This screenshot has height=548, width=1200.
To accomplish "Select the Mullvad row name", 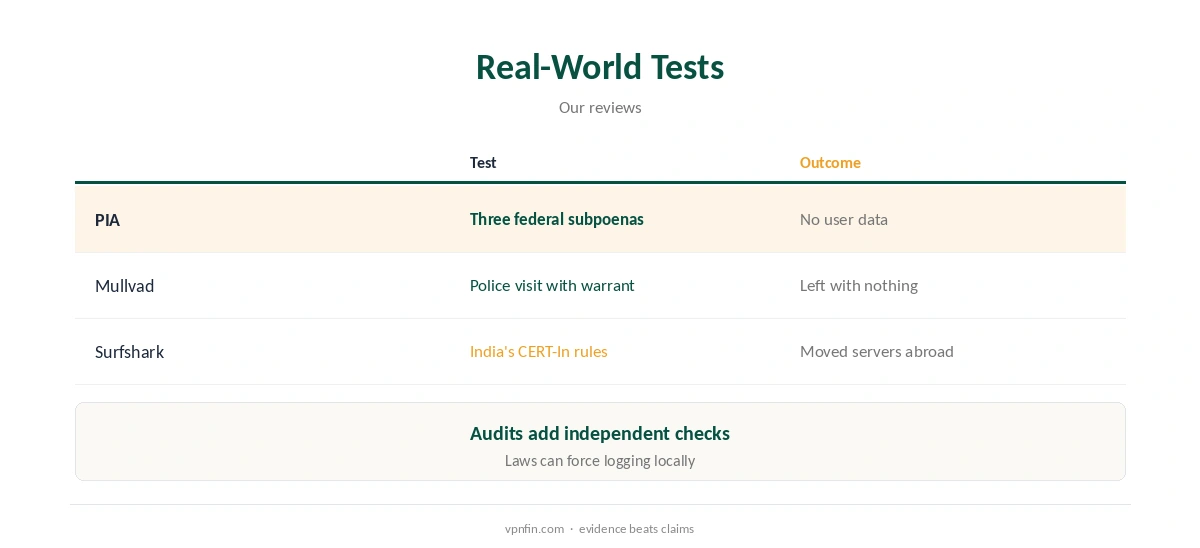I will [125, 286].
